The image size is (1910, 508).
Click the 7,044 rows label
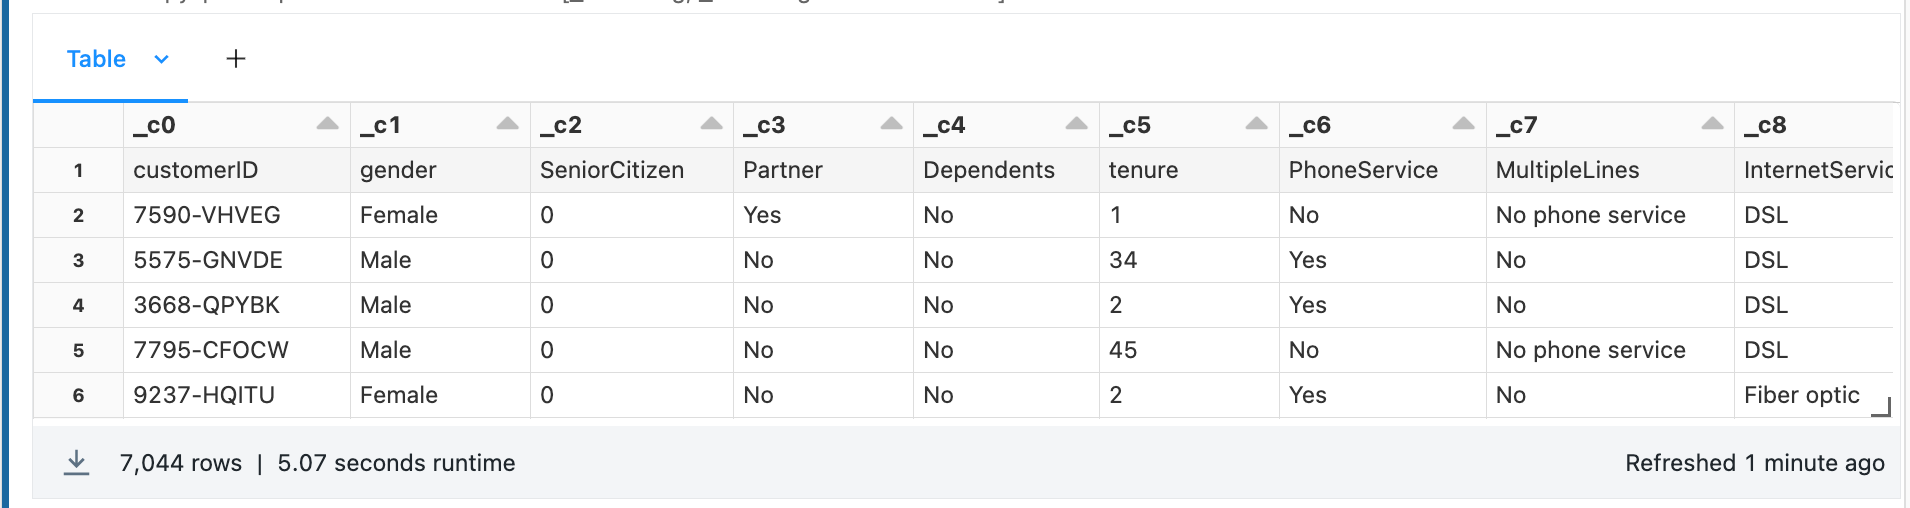pos(181,463)
